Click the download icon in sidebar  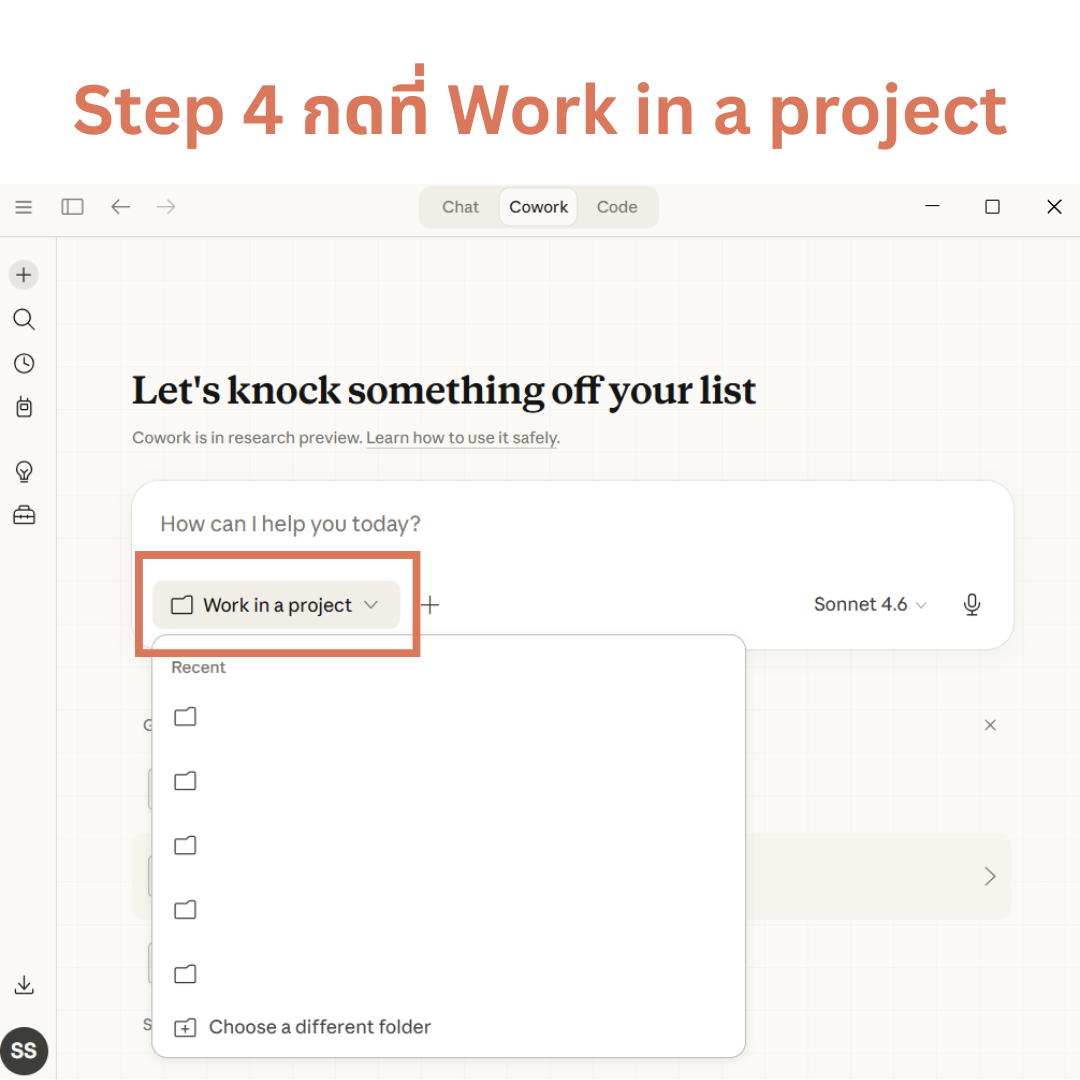click(24, 986)
